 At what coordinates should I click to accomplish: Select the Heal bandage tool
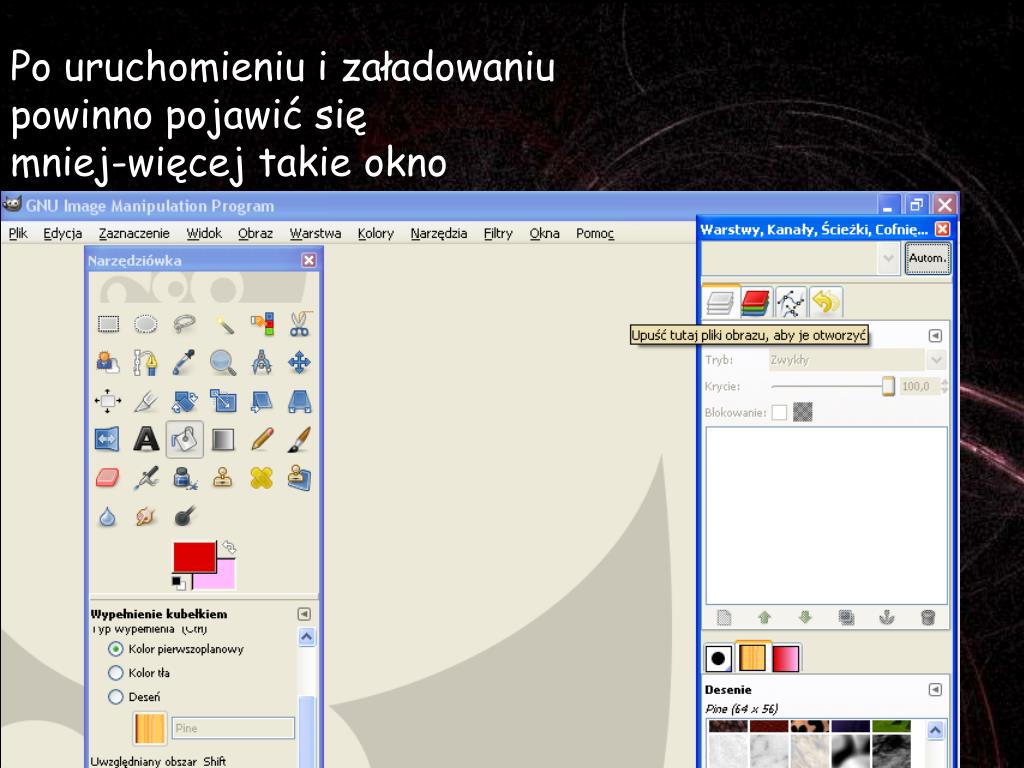click(262, 478)
